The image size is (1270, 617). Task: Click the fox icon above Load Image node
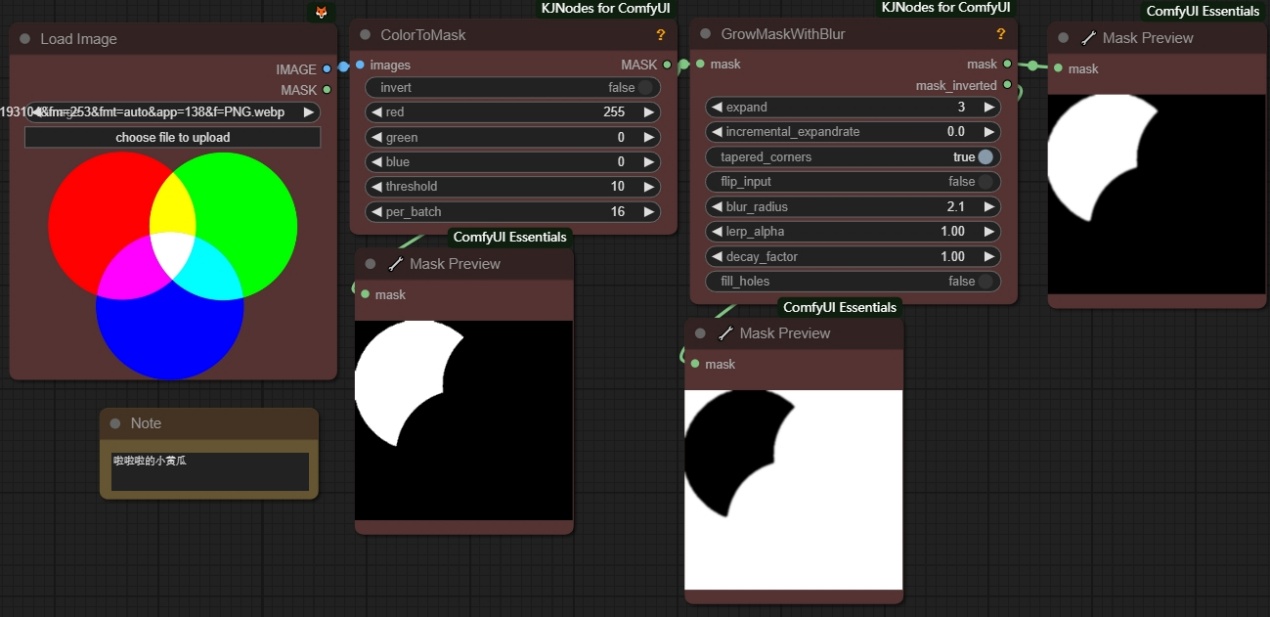pos(321,12)
